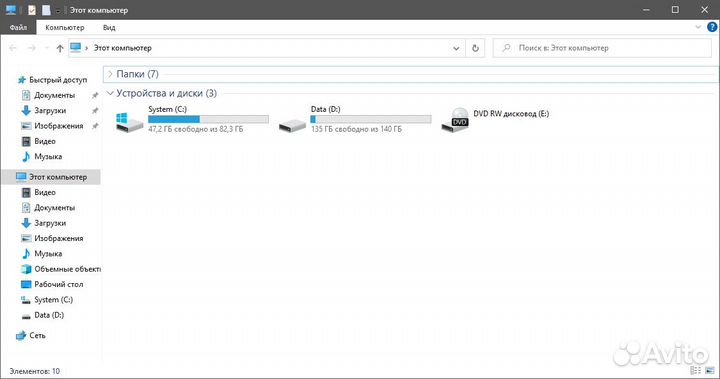Open Музыка under Быстрый доступ
The image size is (720, 379).
click(x=48, y=157)
